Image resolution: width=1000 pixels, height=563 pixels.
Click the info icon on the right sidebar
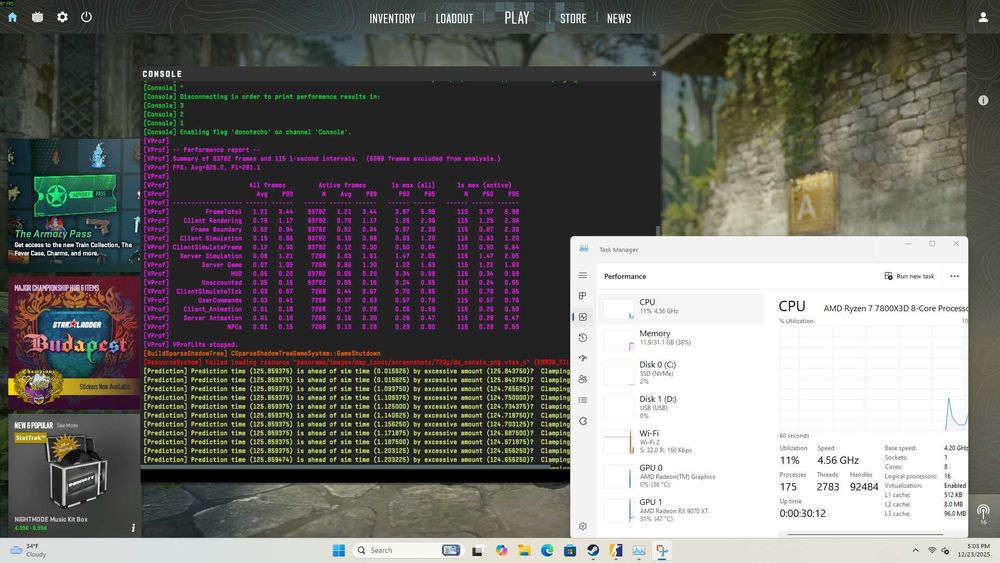pyautogui.click(x=983, y=100)
